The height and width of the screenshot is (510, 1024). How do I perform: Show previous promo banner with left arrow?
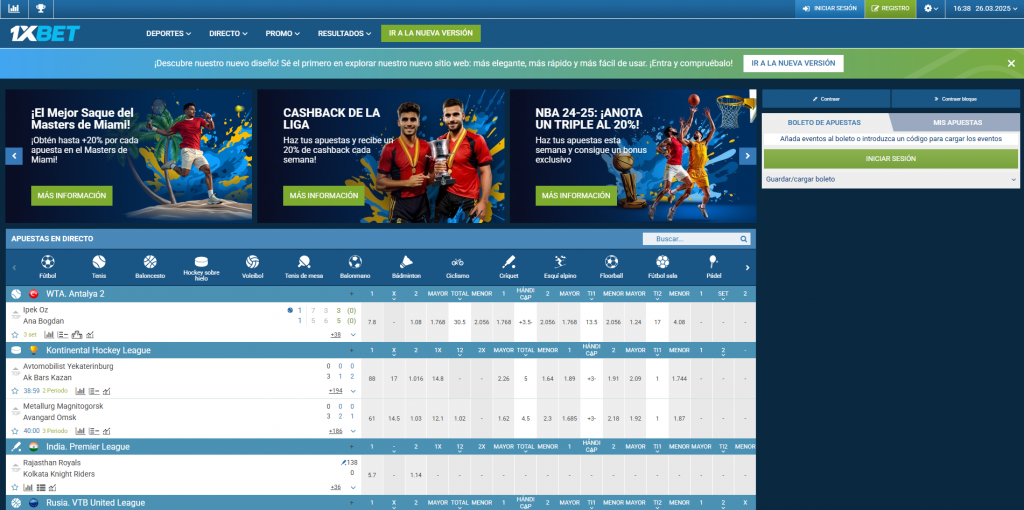pyautogui.click(x=14, y=156)
